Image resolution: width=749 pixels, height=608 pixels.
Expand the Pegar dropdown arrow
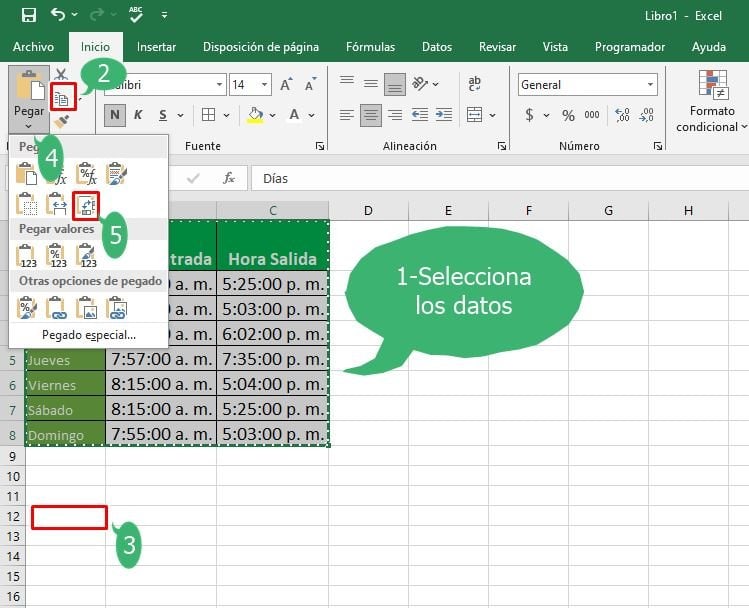pyautogui.click(x=29, y=126)
